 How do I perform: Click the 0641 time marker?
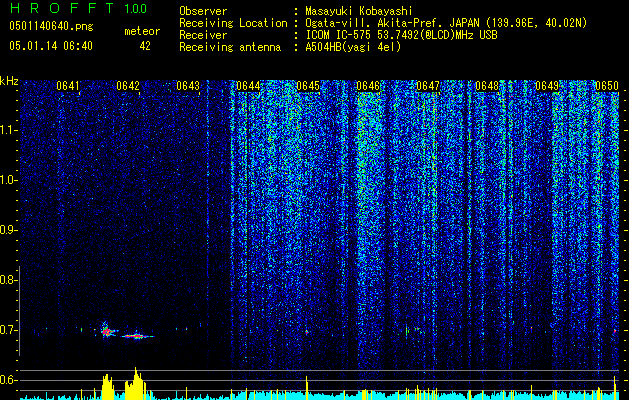[68, 86]
